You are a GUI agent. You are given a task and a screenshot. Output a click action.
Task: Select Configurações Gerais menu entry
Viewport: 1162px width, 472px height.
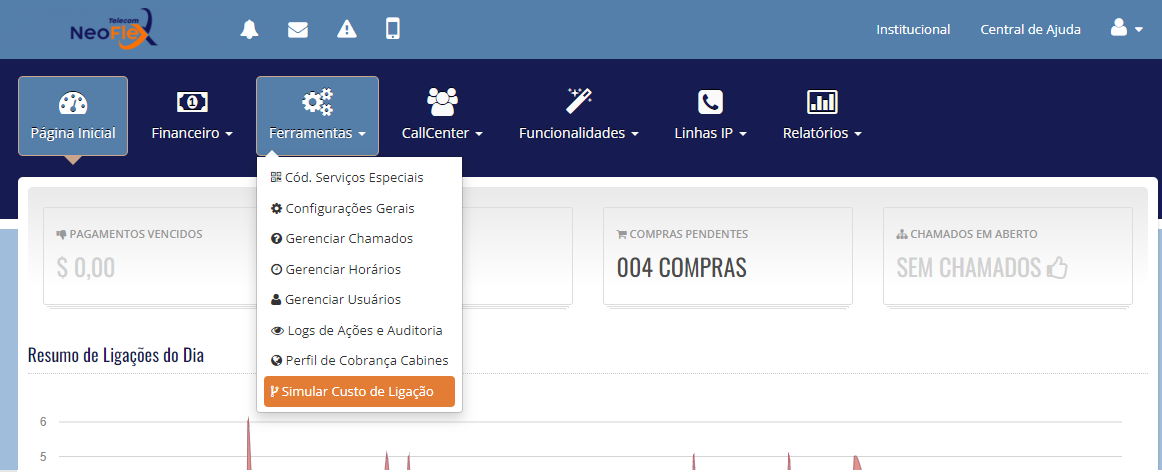click(359, 208)
